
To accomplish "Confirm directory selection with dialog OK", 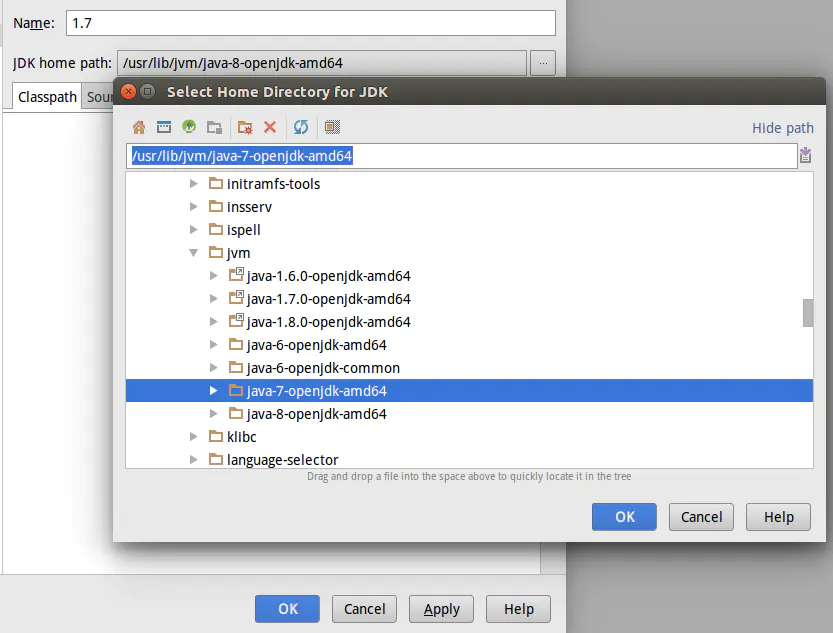I will coord(624,517).
